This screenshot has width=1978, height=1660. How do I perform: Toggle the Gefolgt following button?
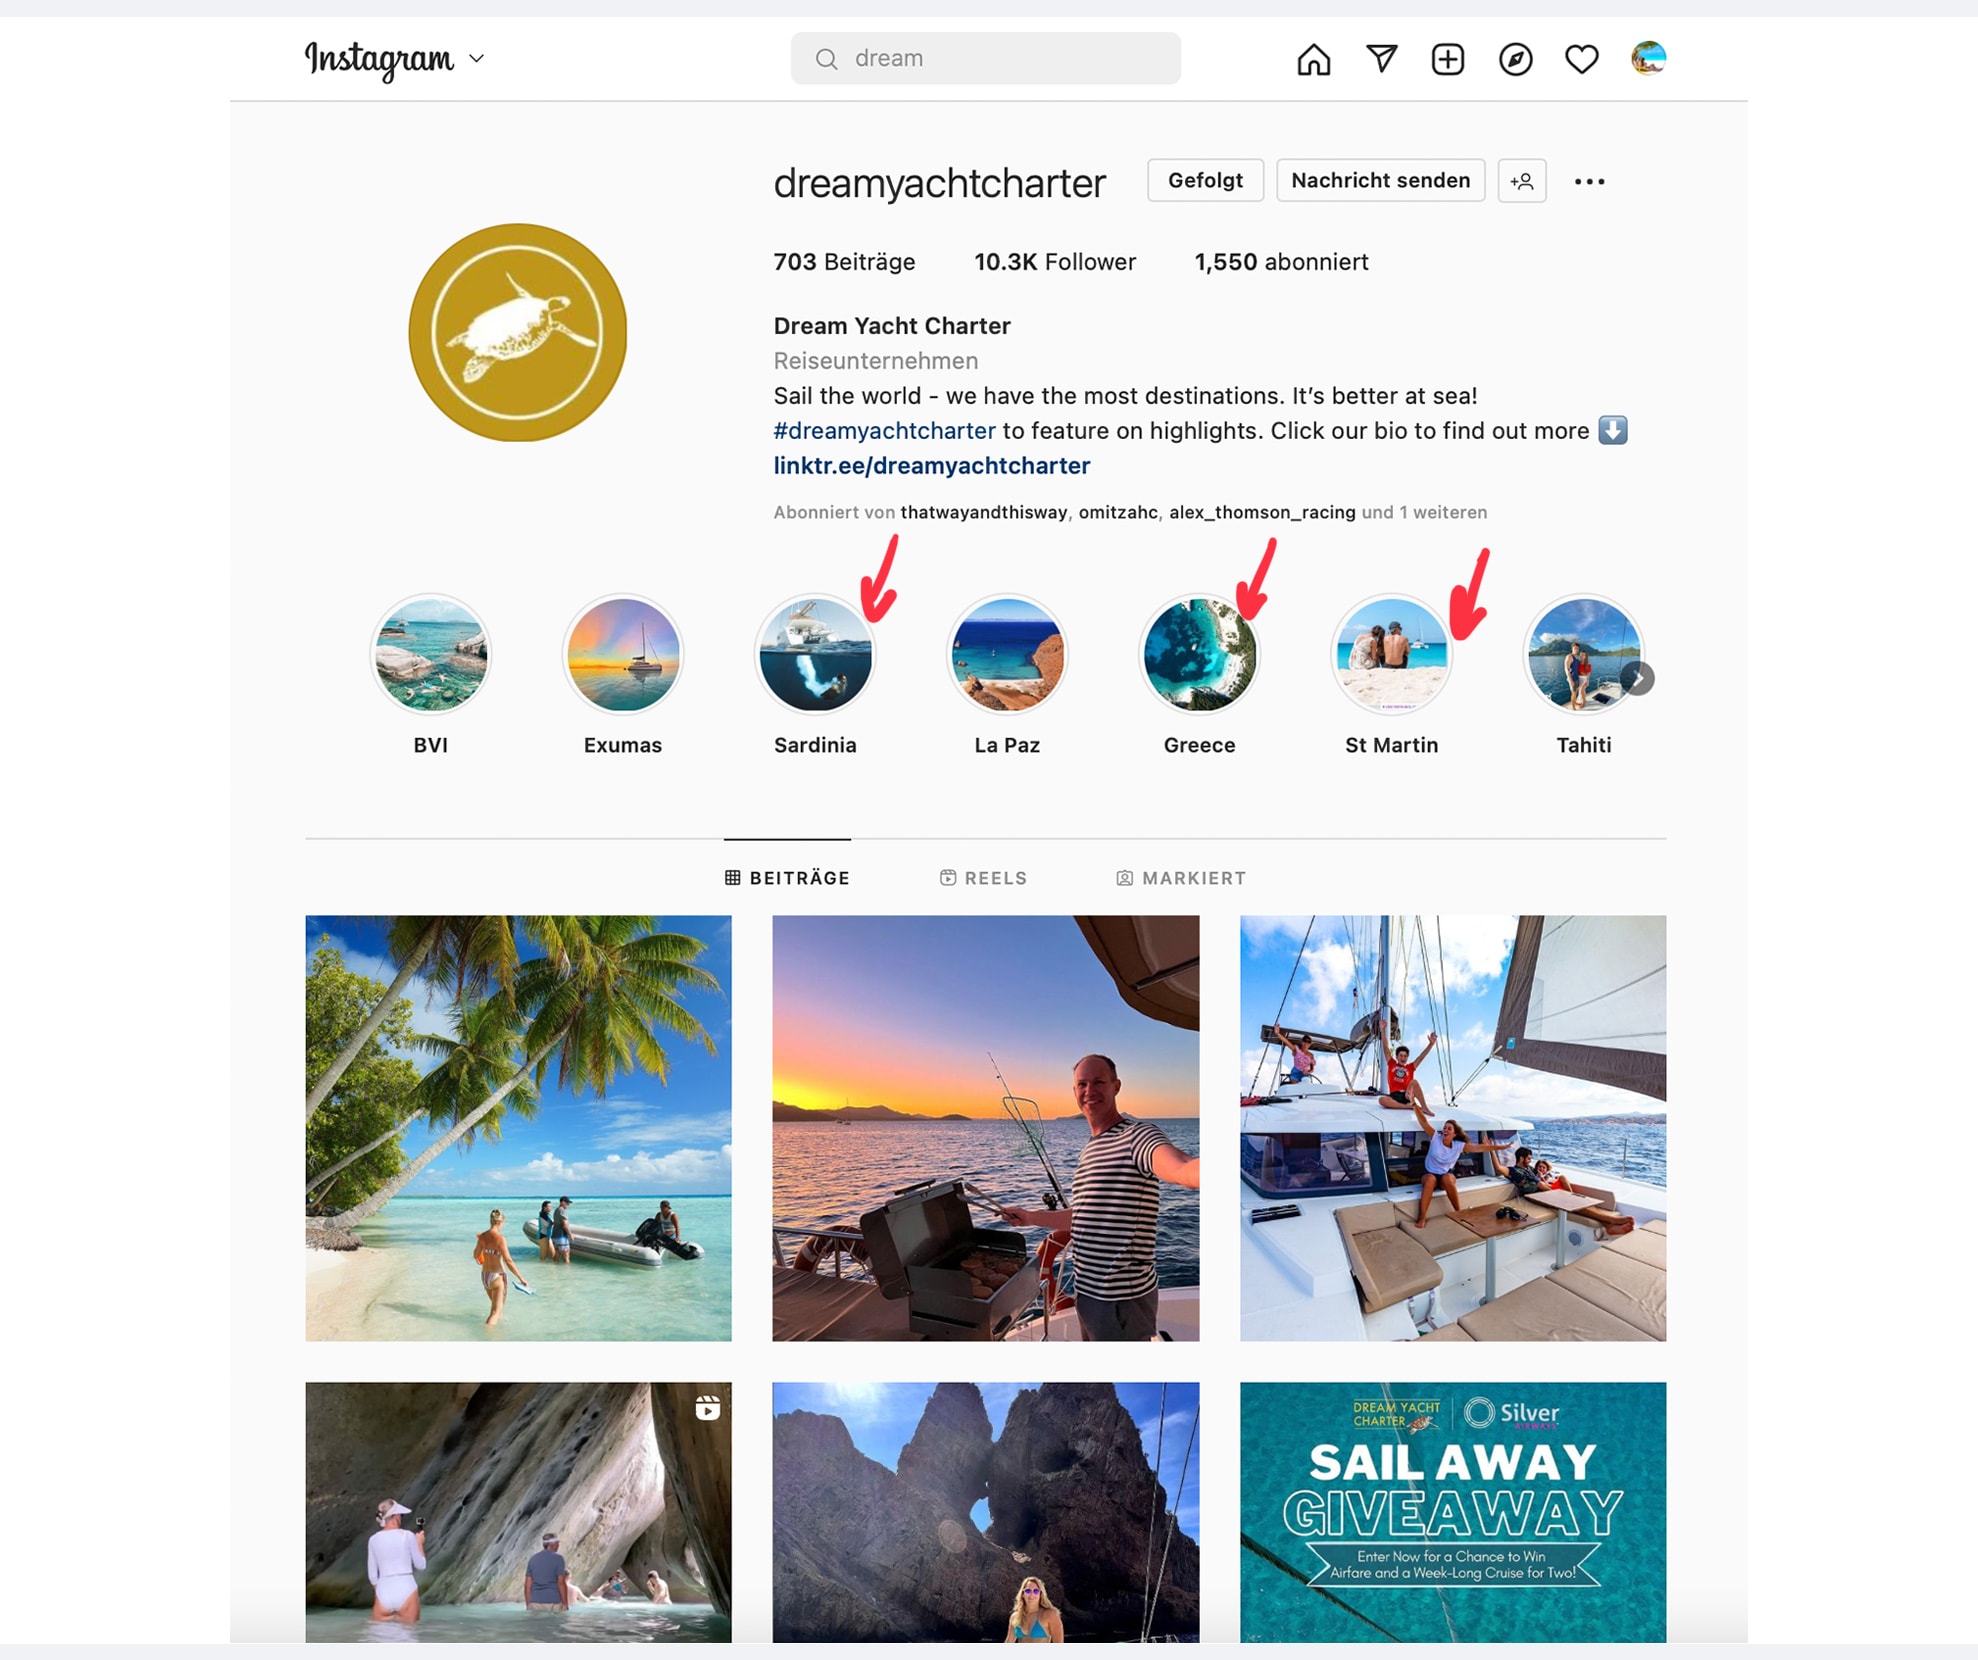pos(1205,180)
